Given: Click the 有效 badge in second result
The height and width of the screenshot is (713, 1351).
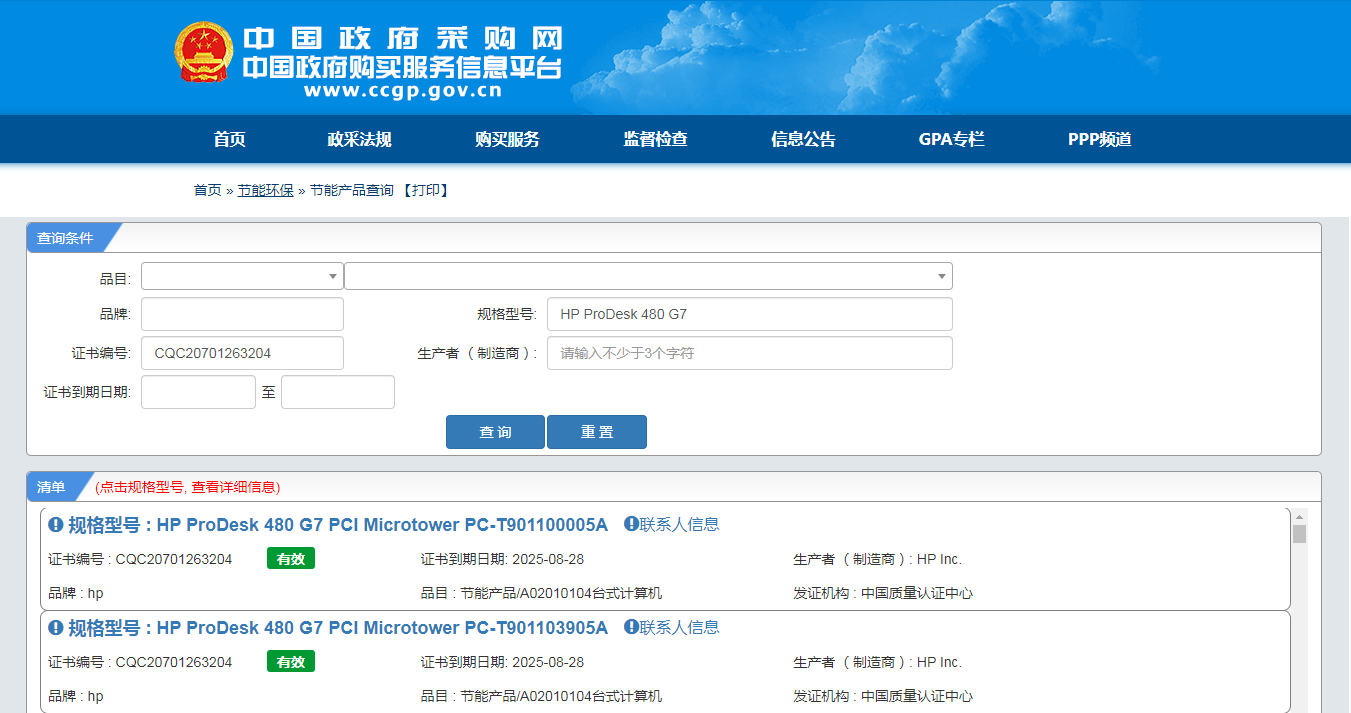Looking at the screenshot, I should pyautogui.click(x=291, y=662).
